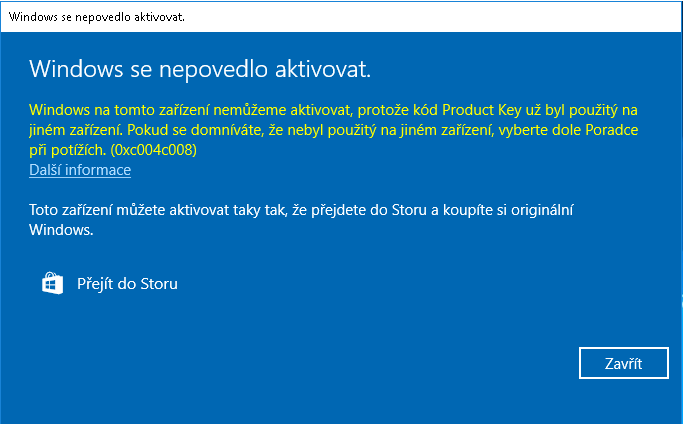Click the paragraph about buying original Windows
The image size is (684, 424).
(301, 219)
